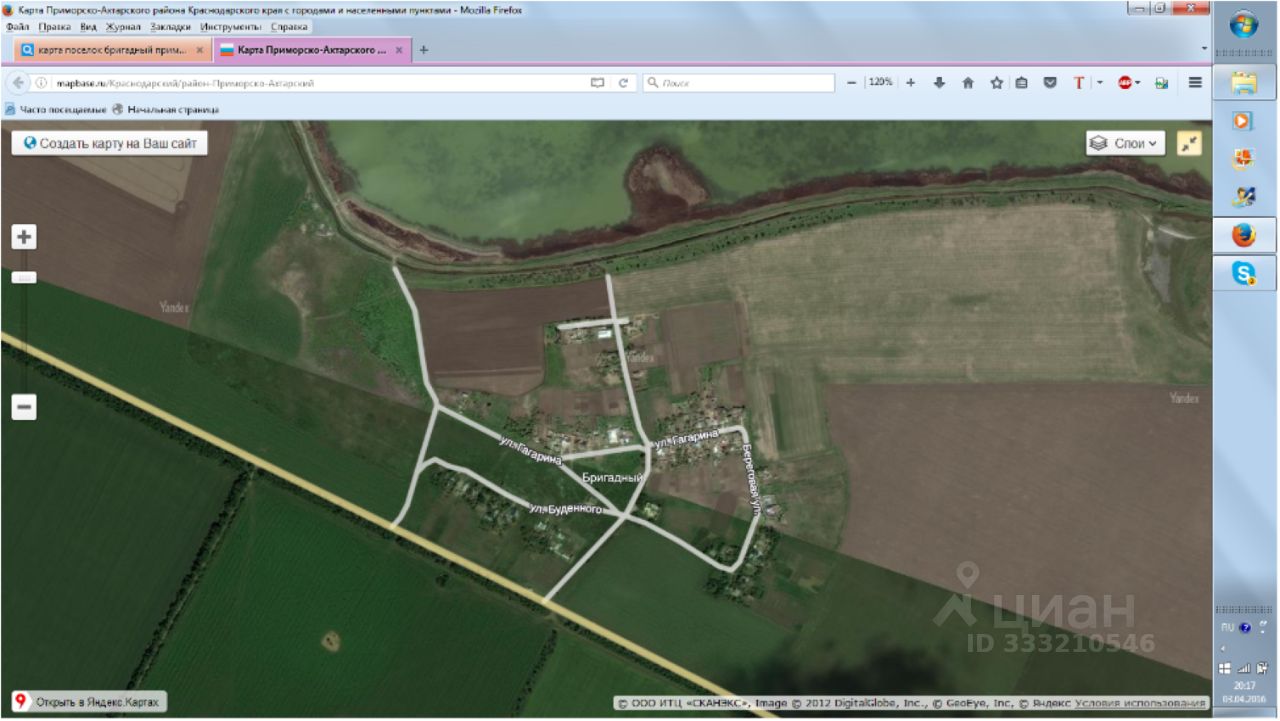The height and width of the screenshot is (721, 1280).
Task: Reload the current page
Action: (623, 83)
